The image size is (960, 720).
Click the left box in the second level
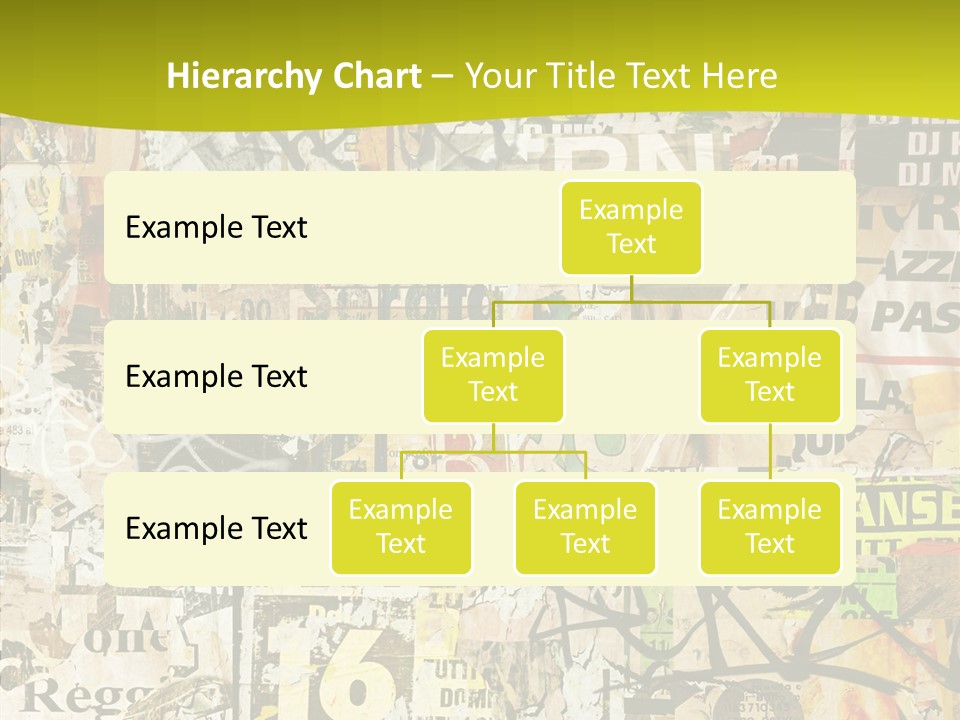(493, 375)
